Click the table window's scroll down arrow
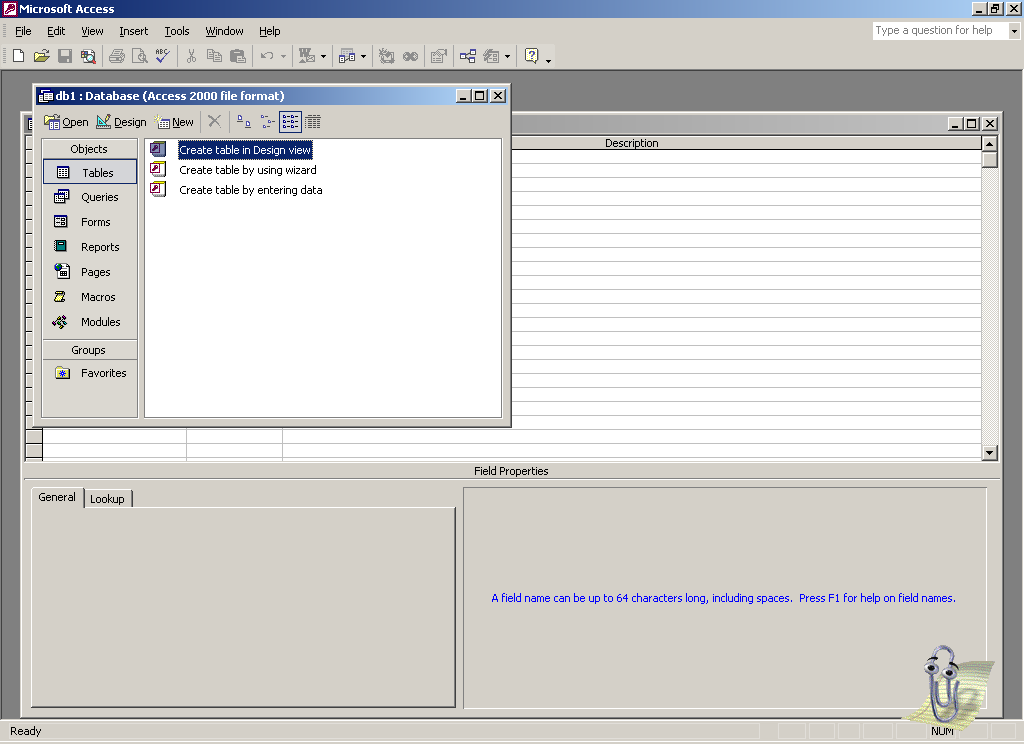Screen dimensions: 1024x744 [989, 452]
